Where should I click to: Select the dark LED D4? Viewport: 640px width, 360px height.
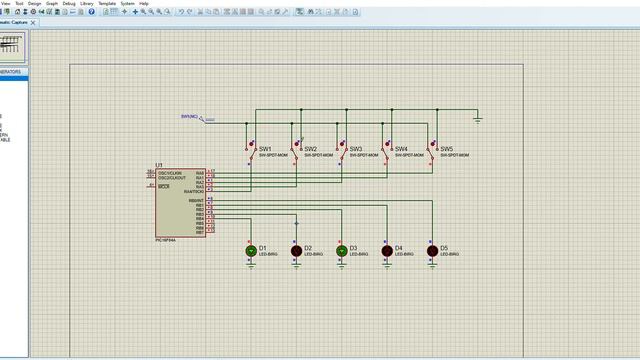click(x=387, y=251)
